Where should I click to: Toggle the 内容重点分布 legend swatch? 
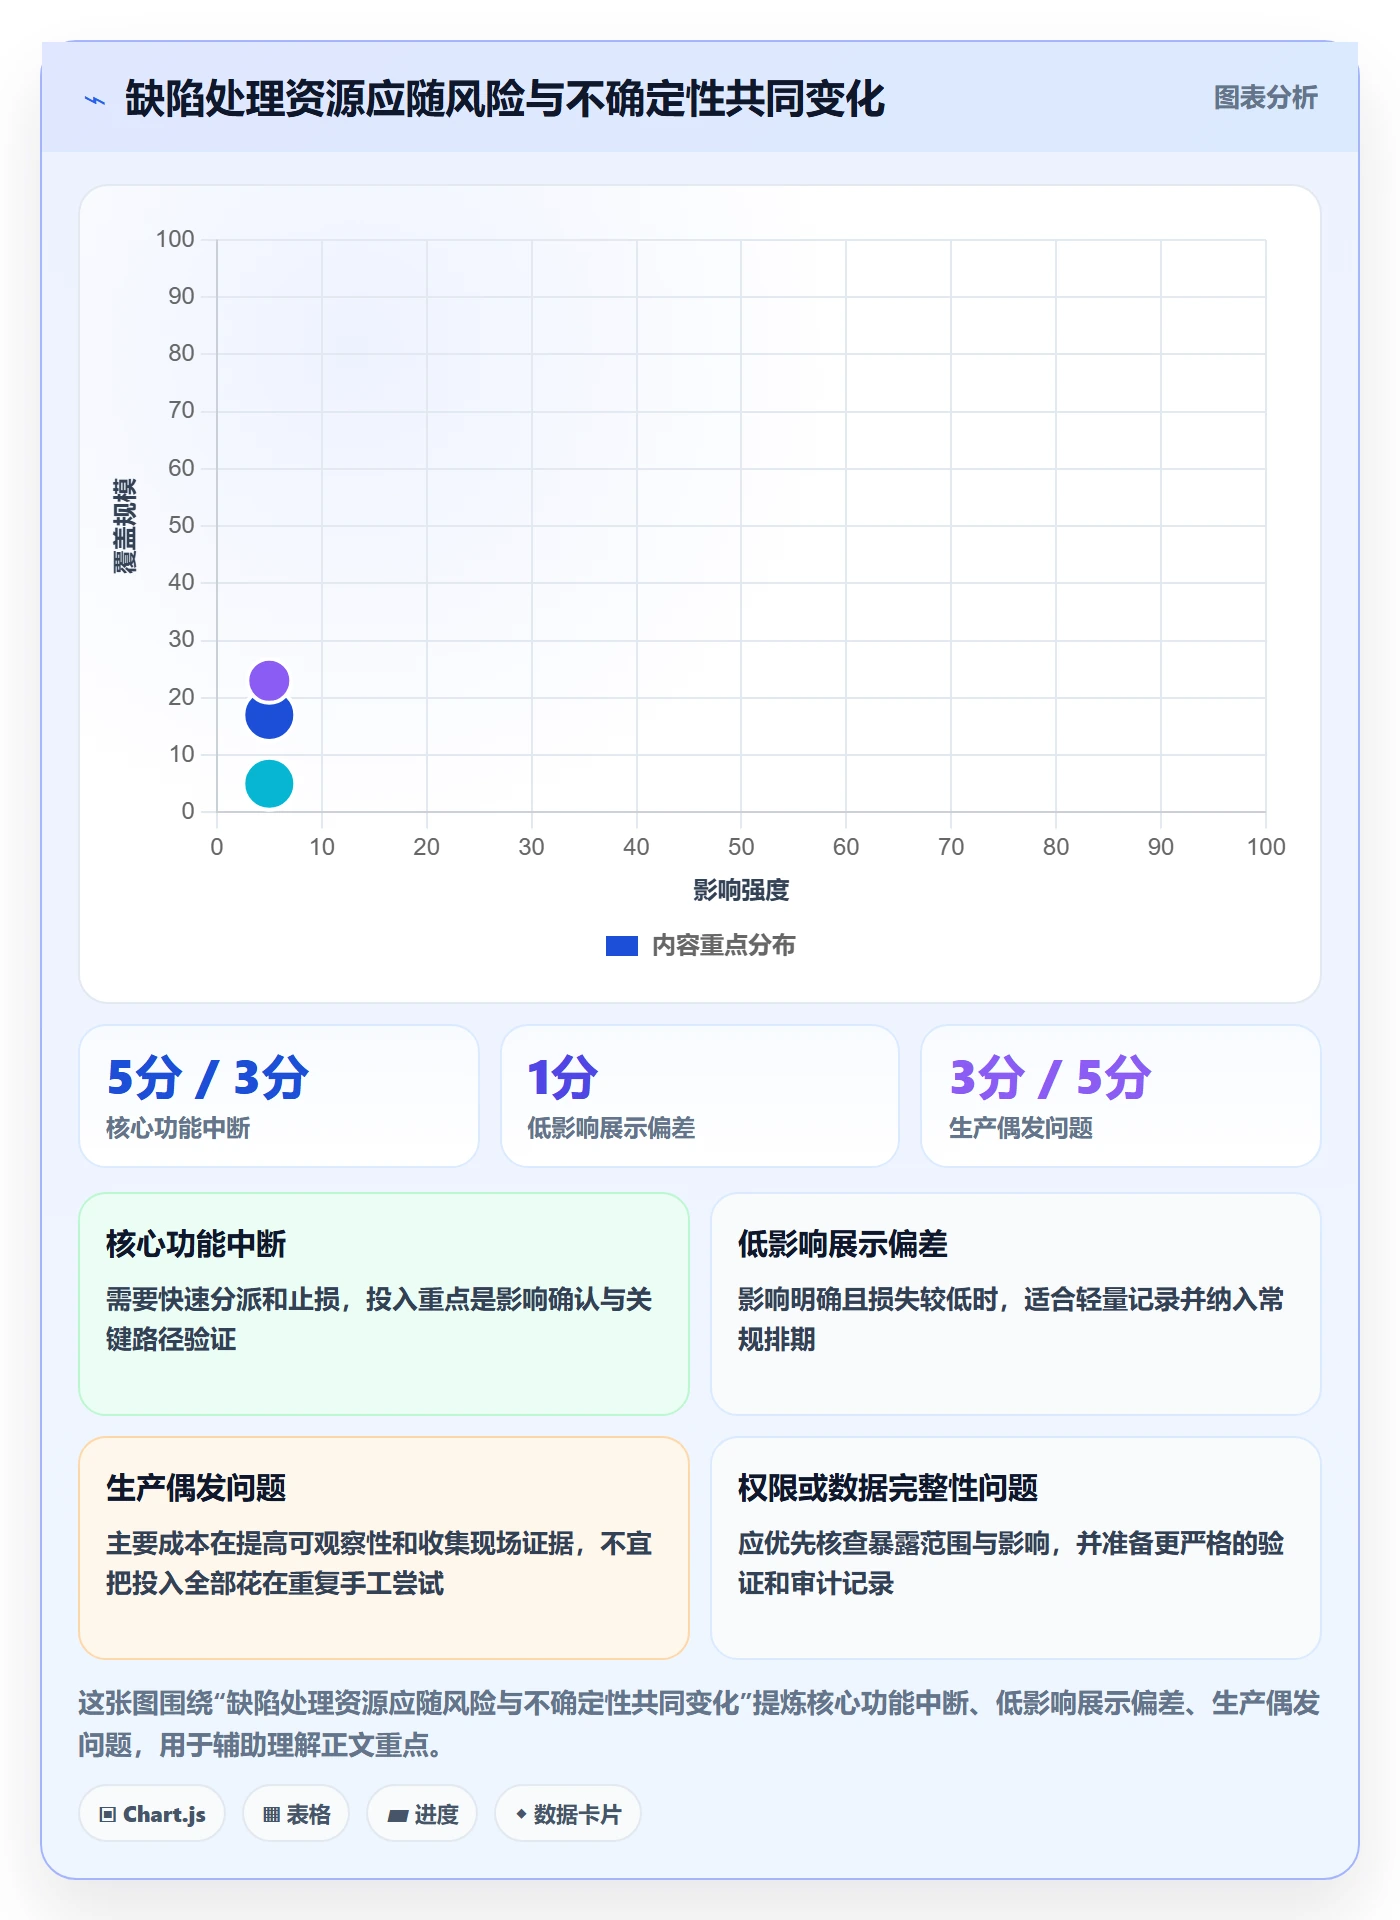coord(622,946)
